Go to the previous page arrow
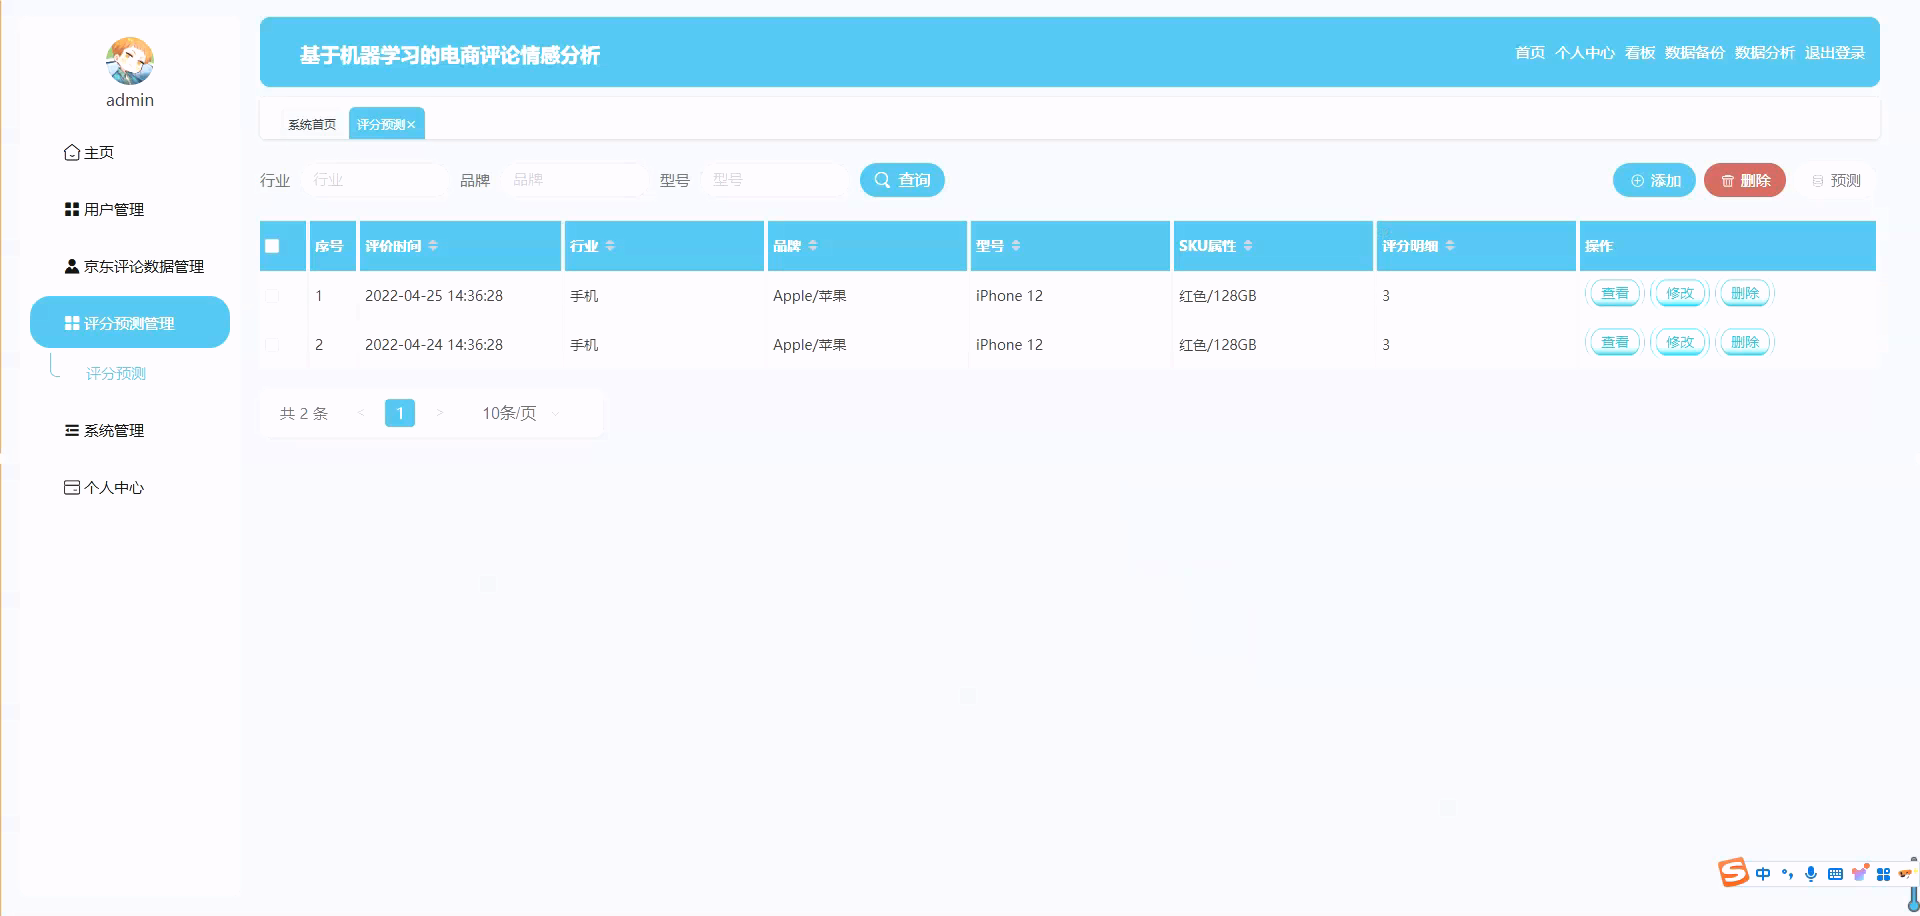 tap(361, 413)
